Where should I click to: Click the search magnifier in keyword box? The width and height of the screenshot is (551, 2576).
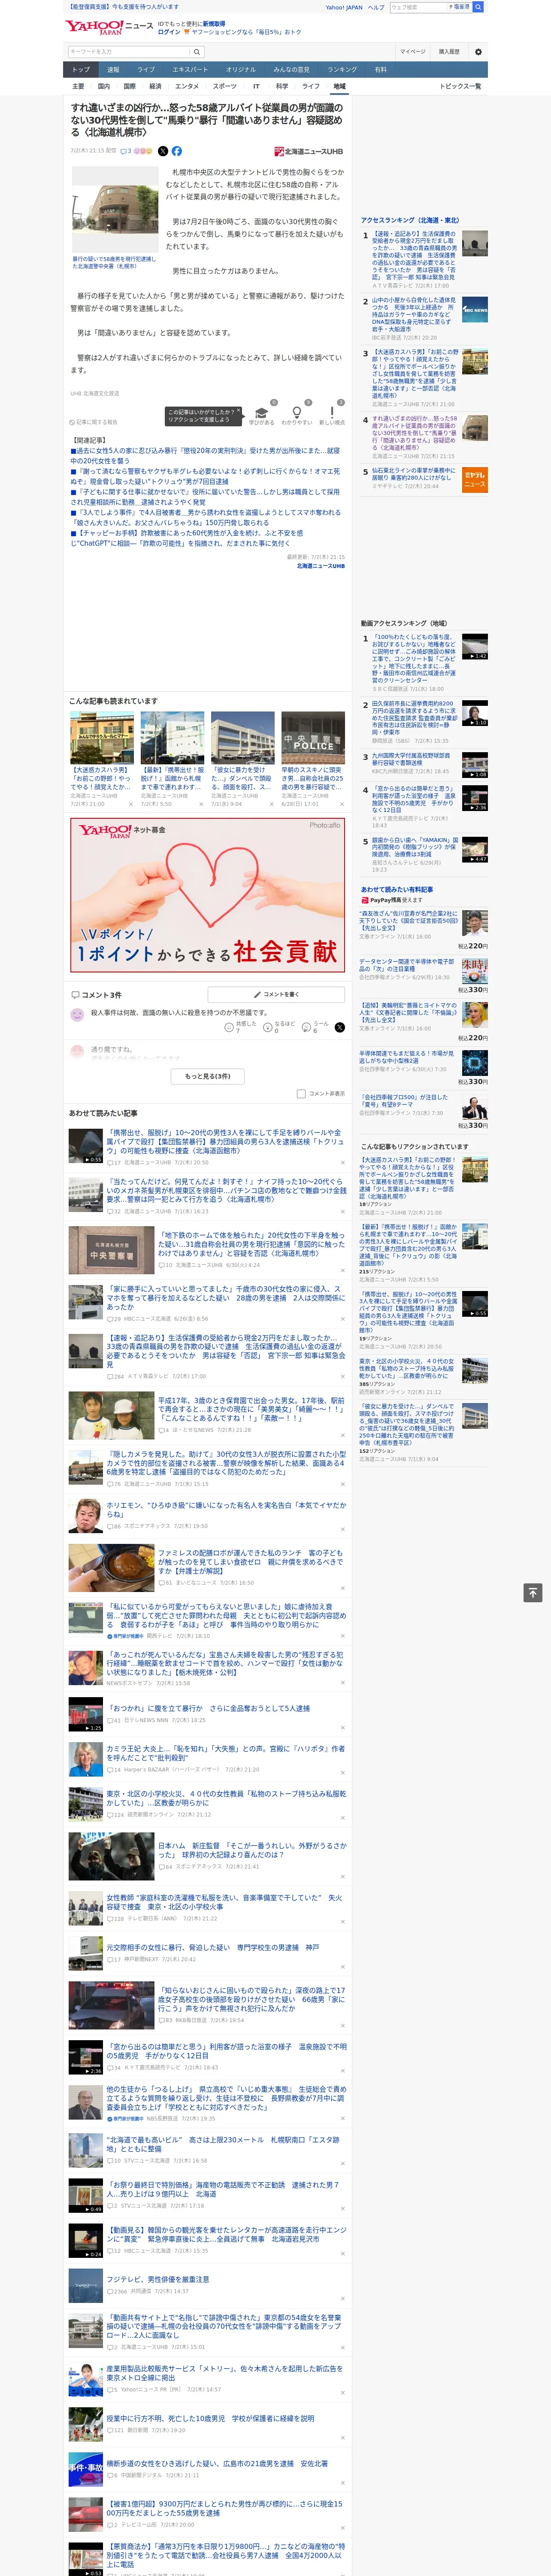pos(196,52)
